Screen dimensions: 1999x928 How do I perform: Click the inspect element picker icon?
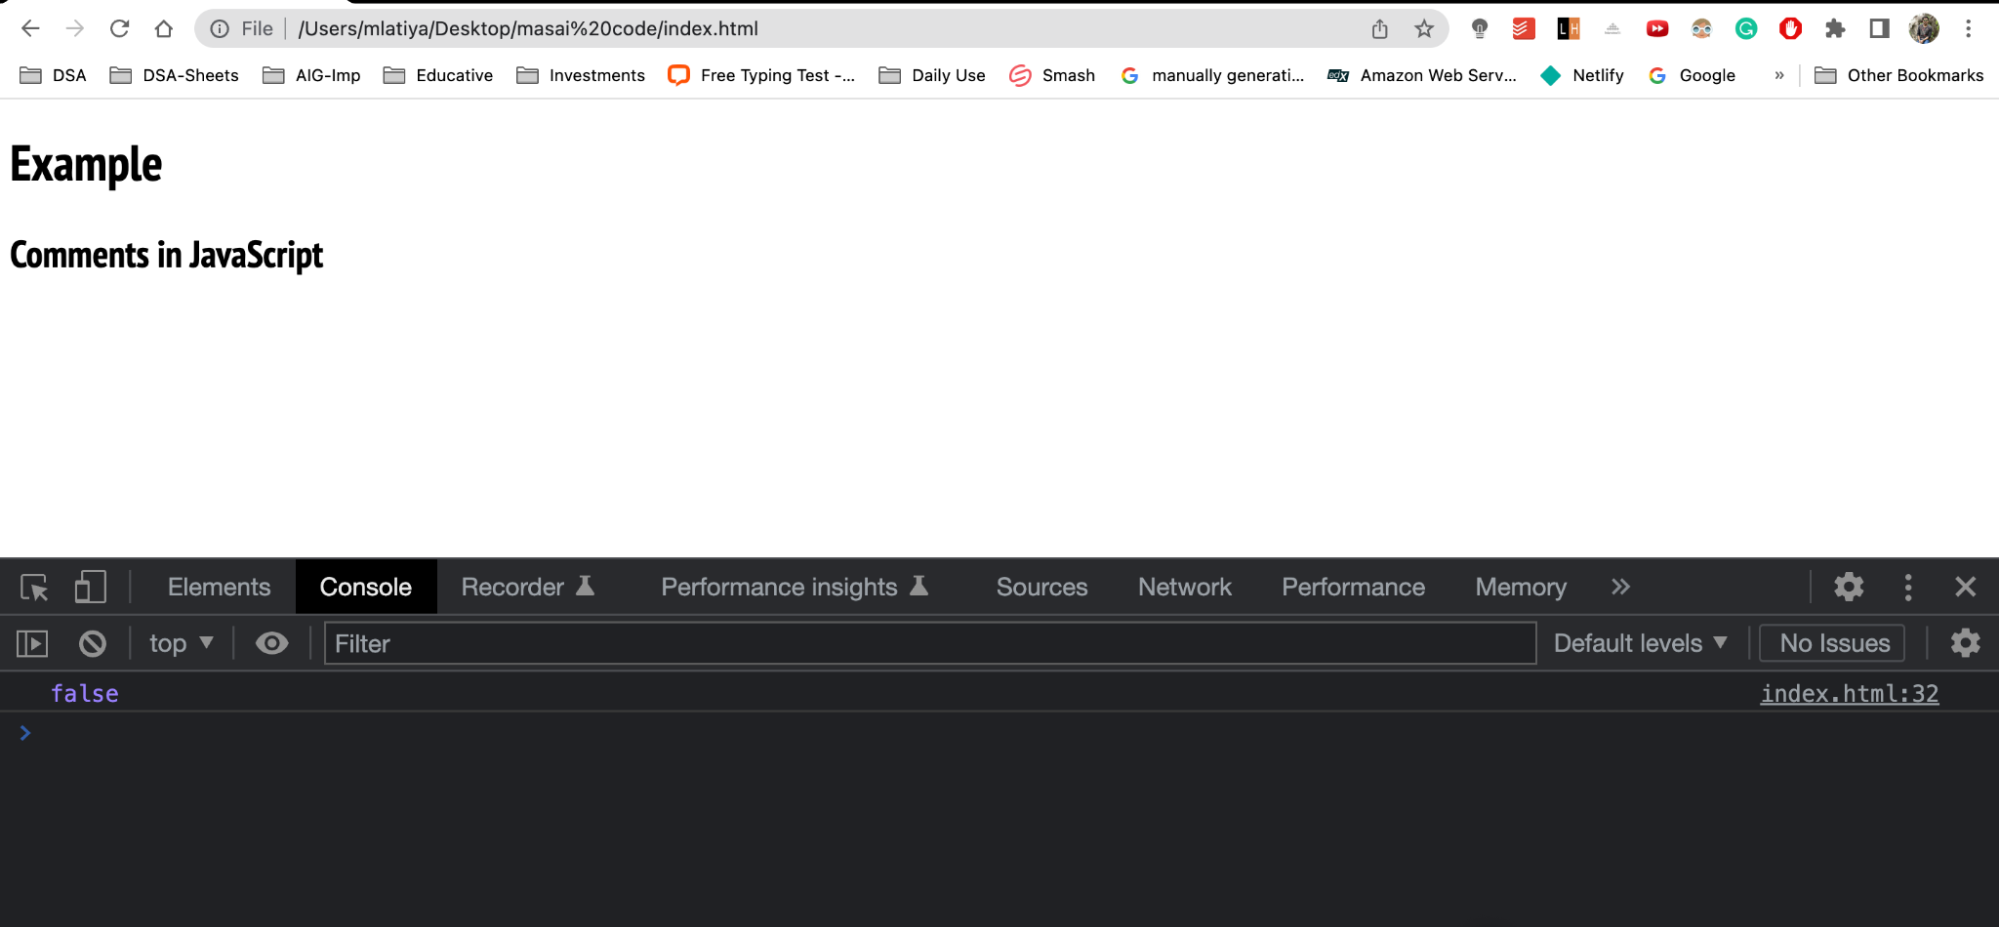34,587
